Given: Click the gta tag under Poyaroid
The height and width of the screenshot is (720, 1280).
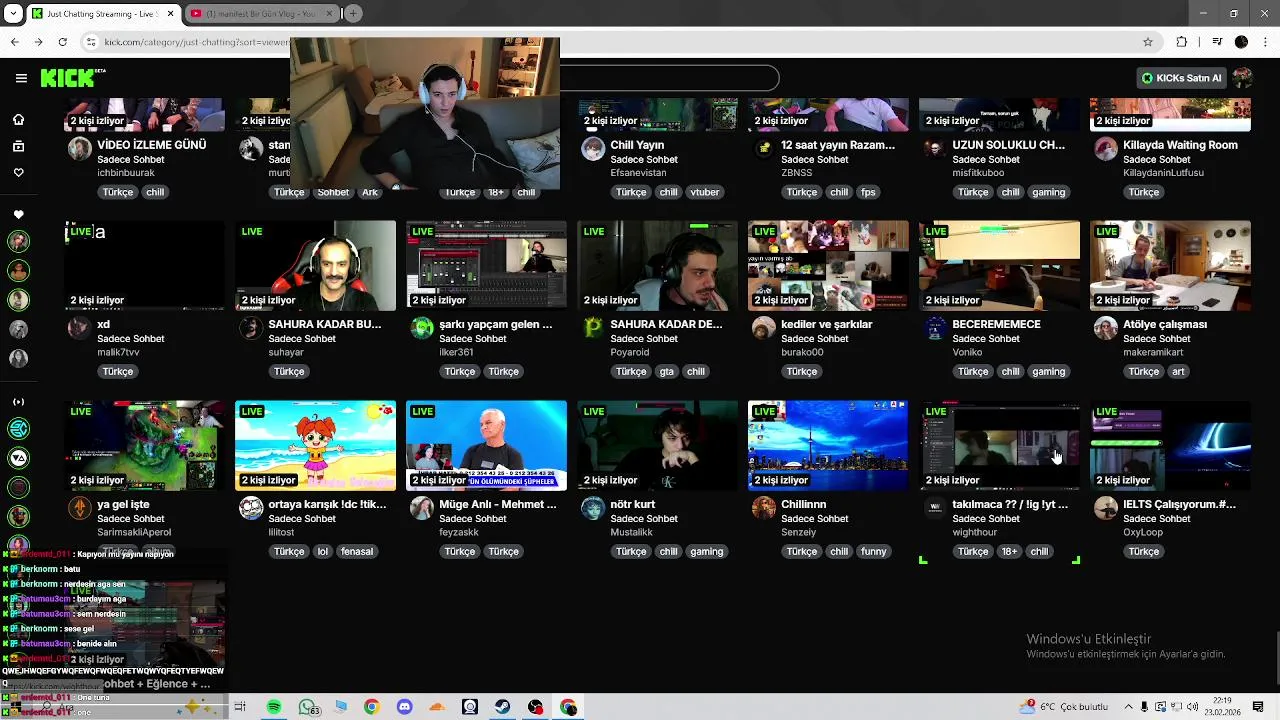Looking at the screenshot, I should tap(666, 371).
